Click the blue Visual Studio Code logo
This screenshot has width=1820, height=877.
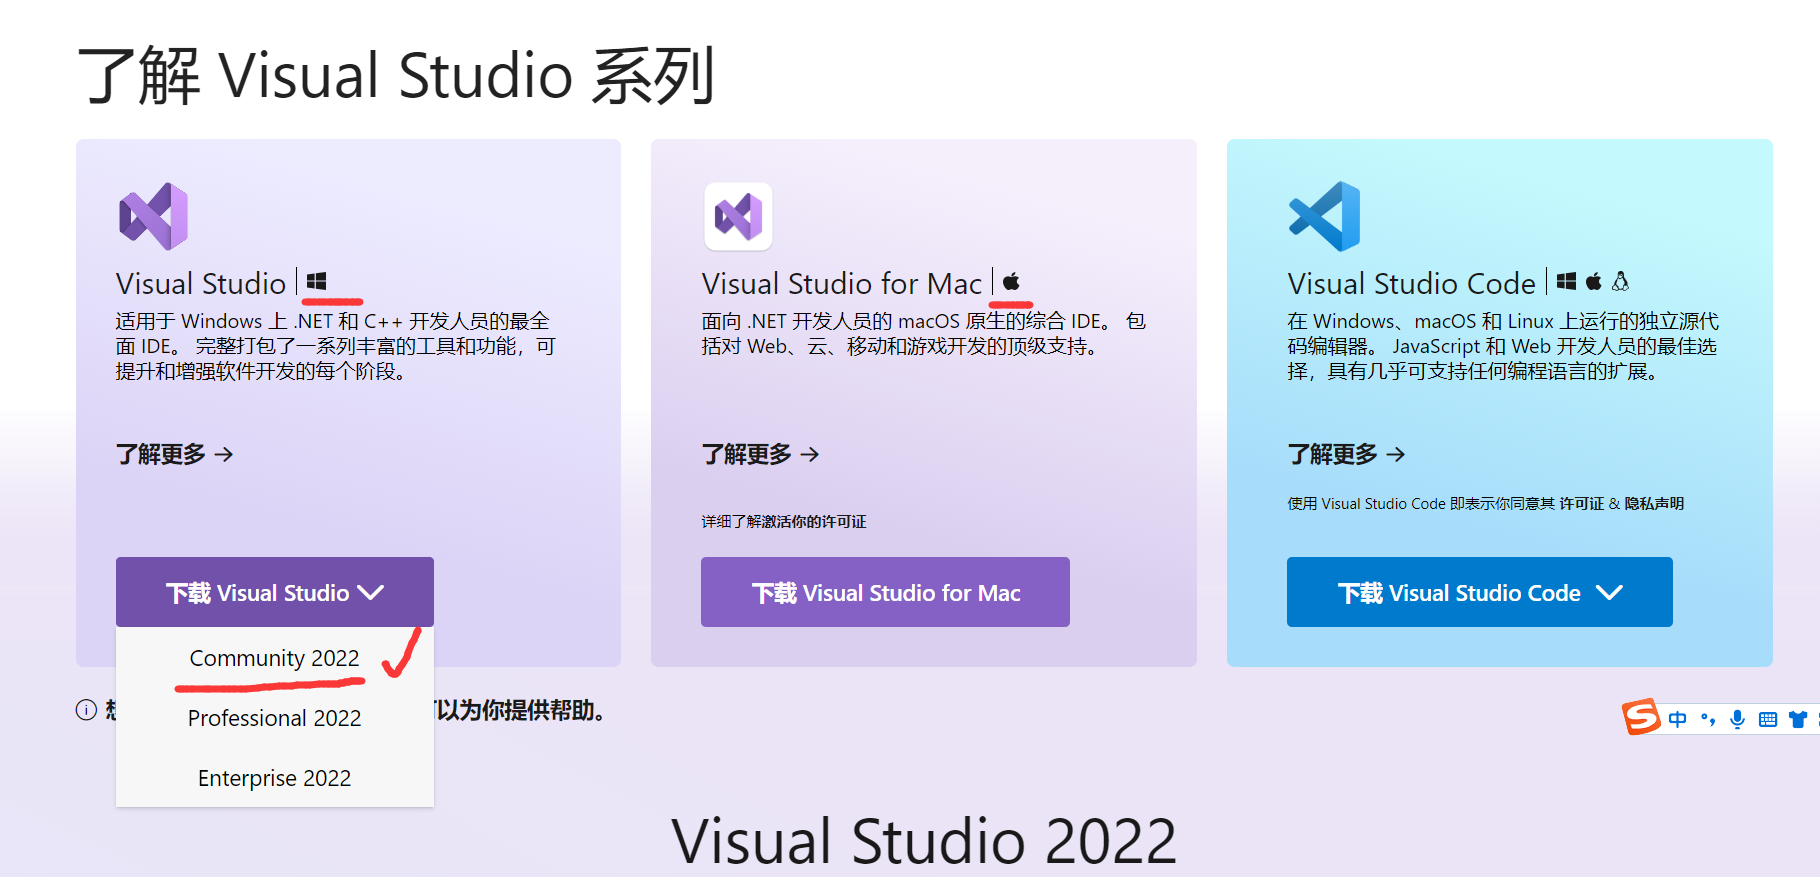click(1325, 216)
